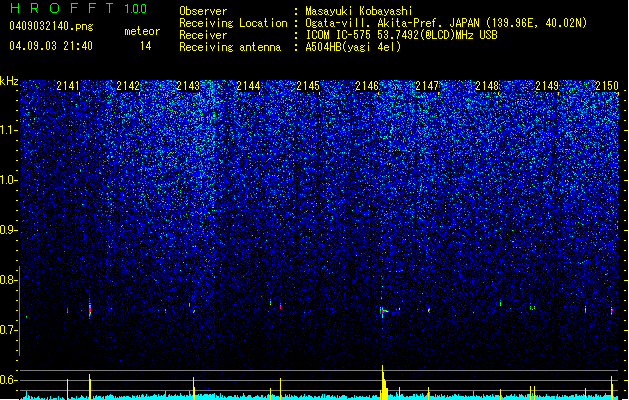Click the 2145 time marker
The width and height of the screenshot is (629, 400).
308,86
